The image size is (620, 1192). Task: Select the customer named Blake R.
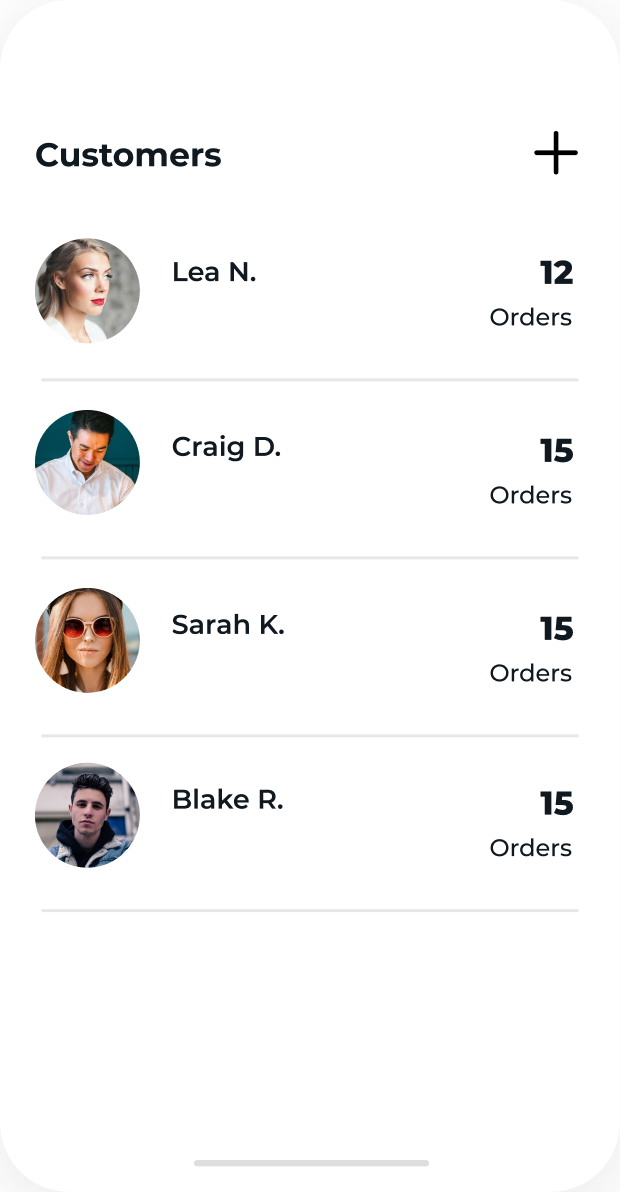(228, 799)
